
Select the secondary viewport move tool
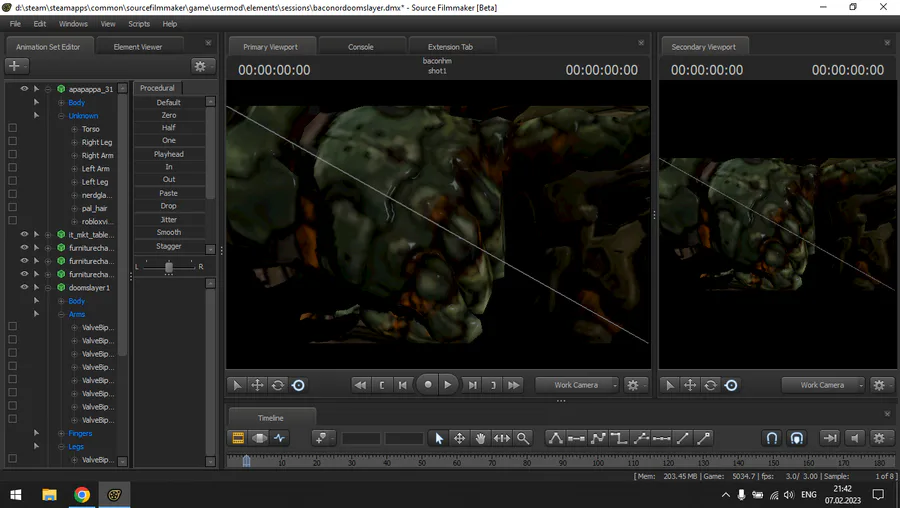pyautogui.click(x=690, y=385)
